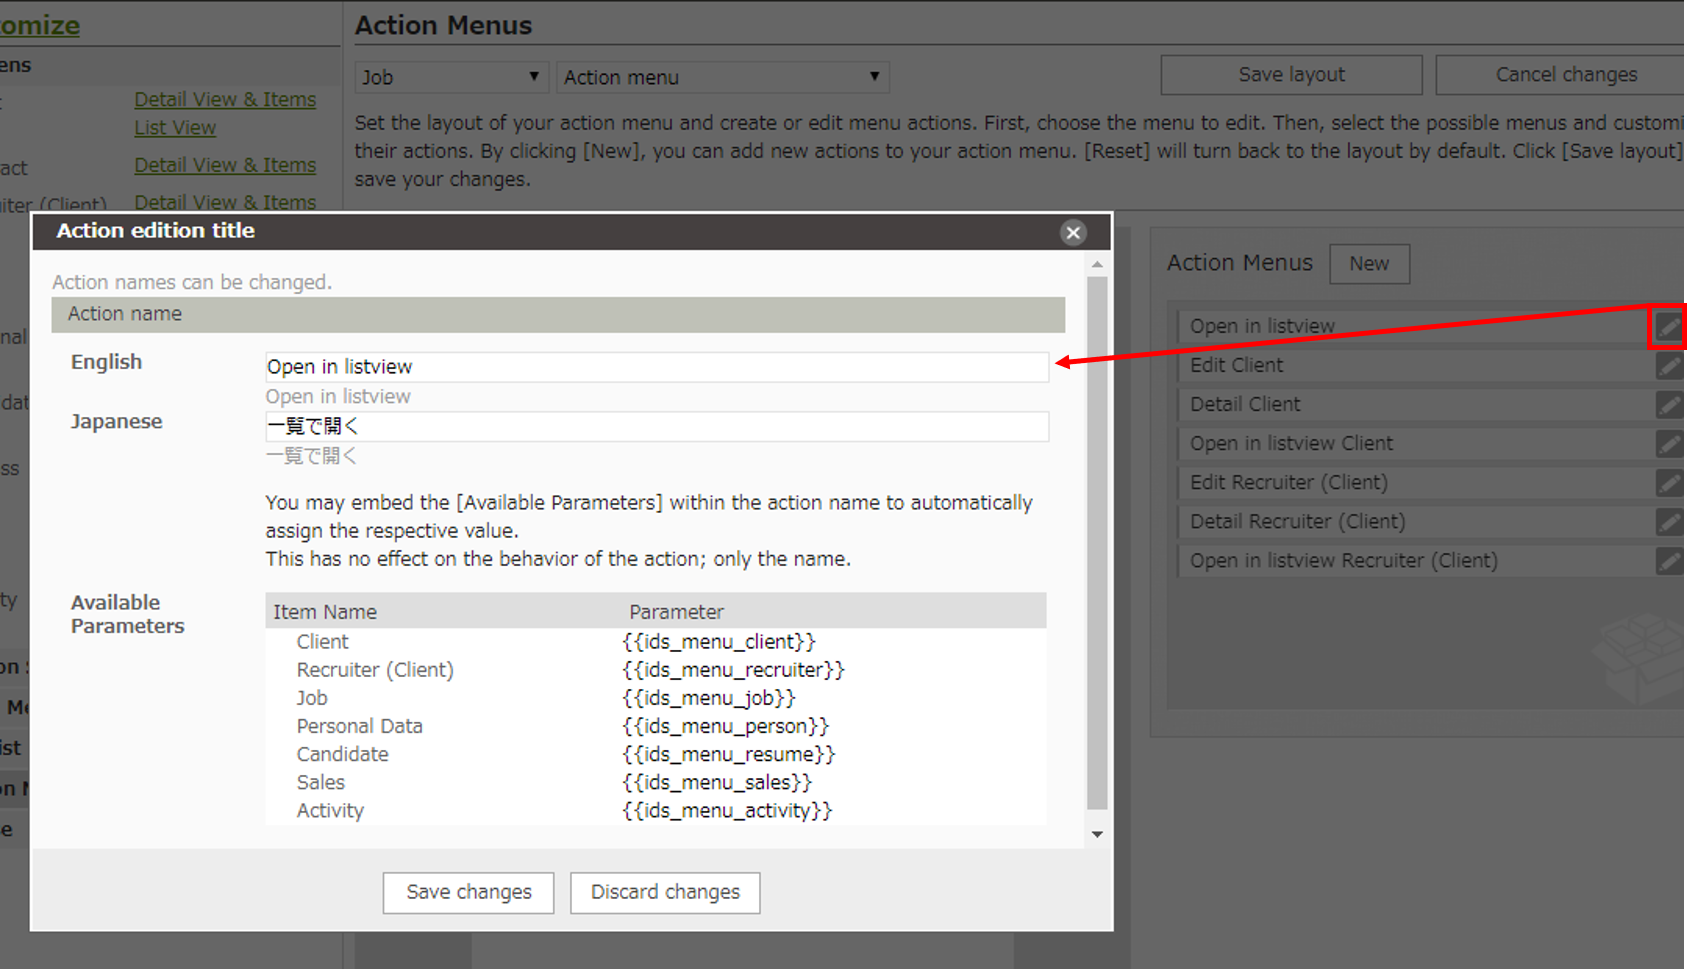The image size is (1687, 969).
Task: Click the edit pencil for Detail Client
Action: (1669, 404)
